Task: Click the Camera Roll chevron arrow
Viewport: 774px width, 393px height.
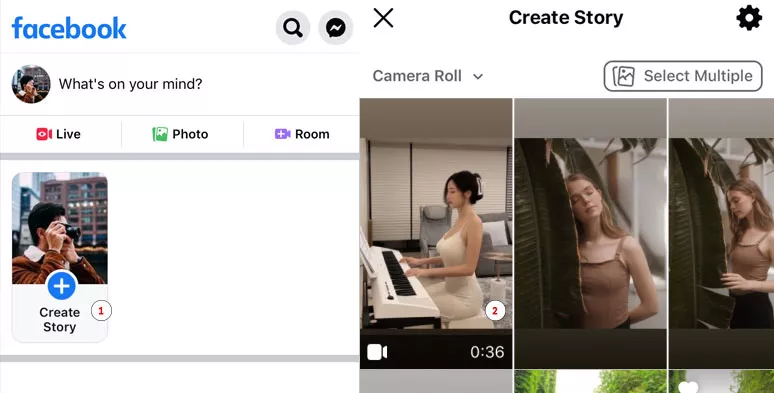Action: point(478,77)
